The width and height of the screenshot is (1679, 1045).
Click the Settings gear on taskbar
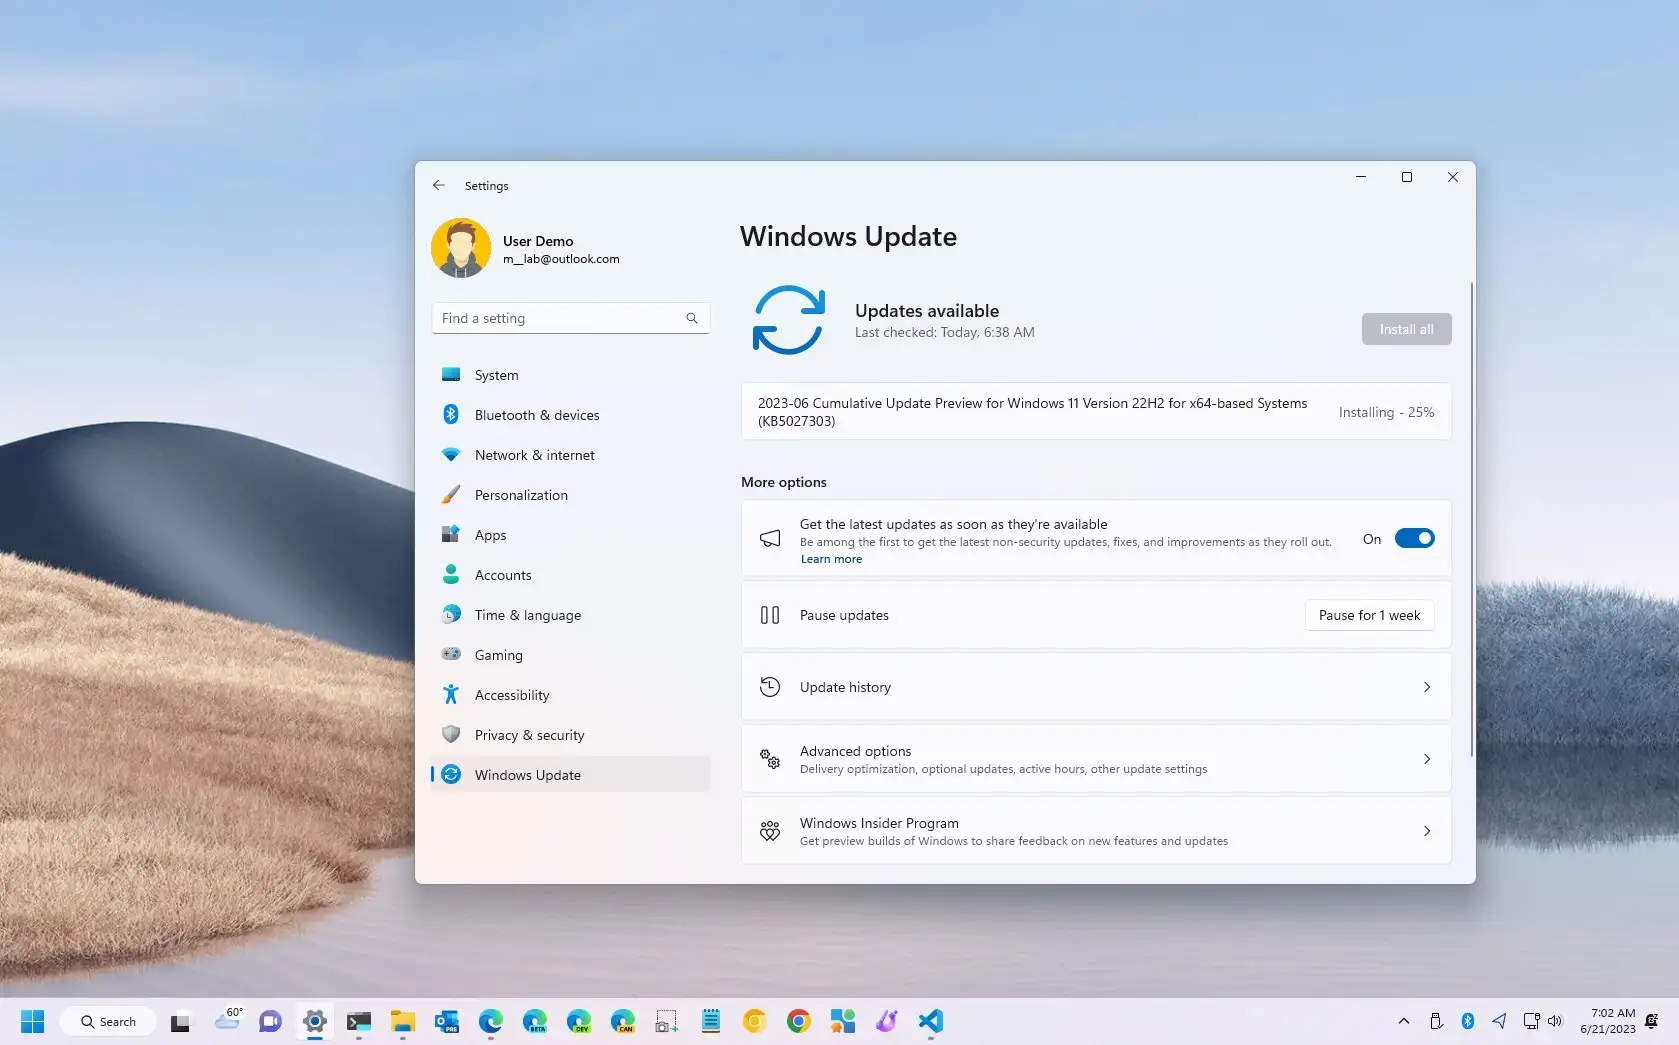pos(315,1021)
